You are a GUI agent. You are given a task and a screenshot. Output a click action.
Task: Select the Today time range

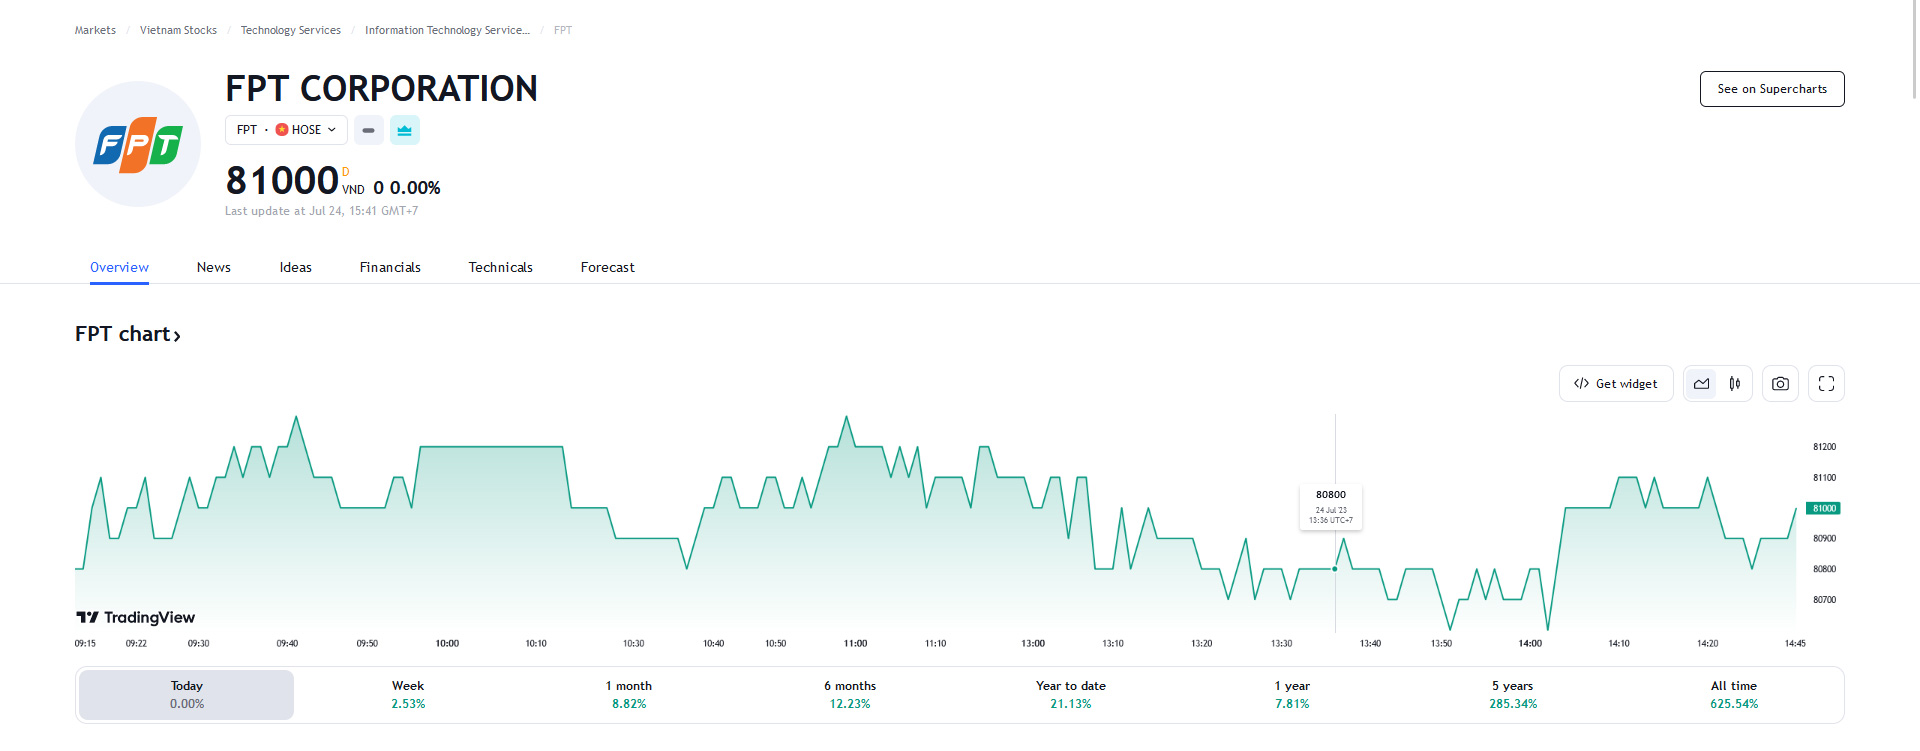point(187,694)
